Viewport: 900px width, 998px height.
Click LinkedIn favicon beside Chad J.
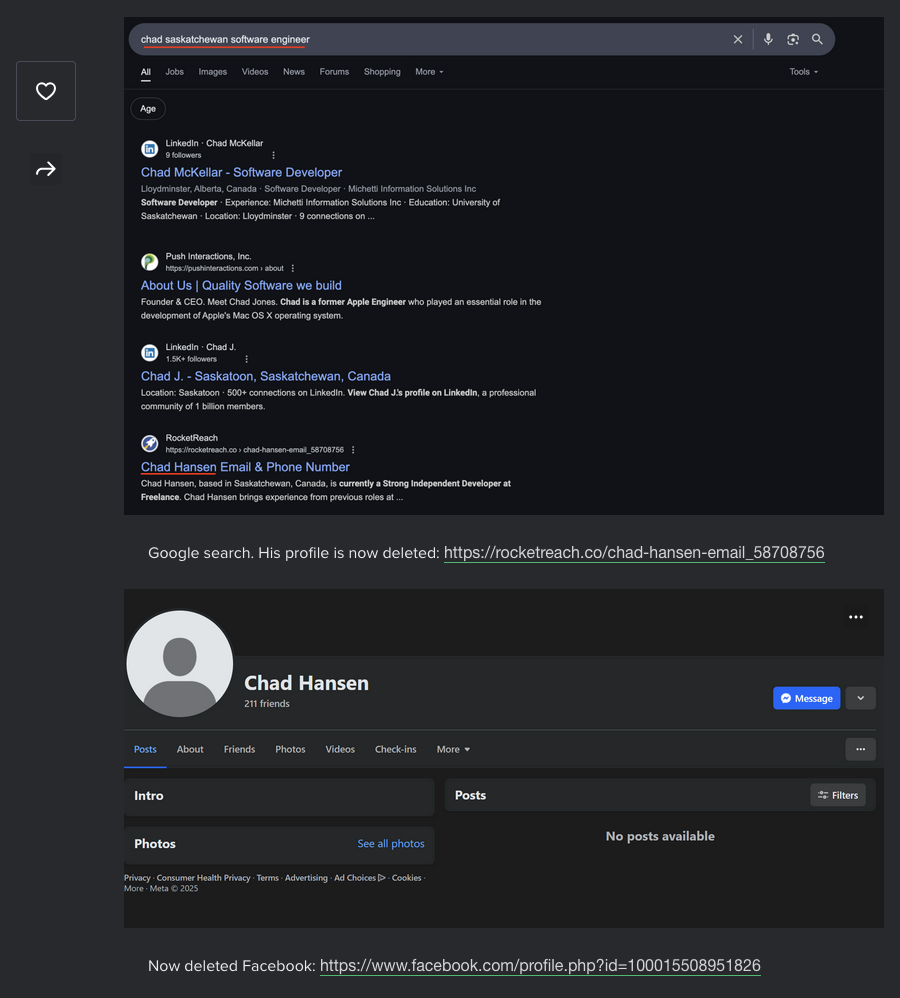tap(150, 353)
